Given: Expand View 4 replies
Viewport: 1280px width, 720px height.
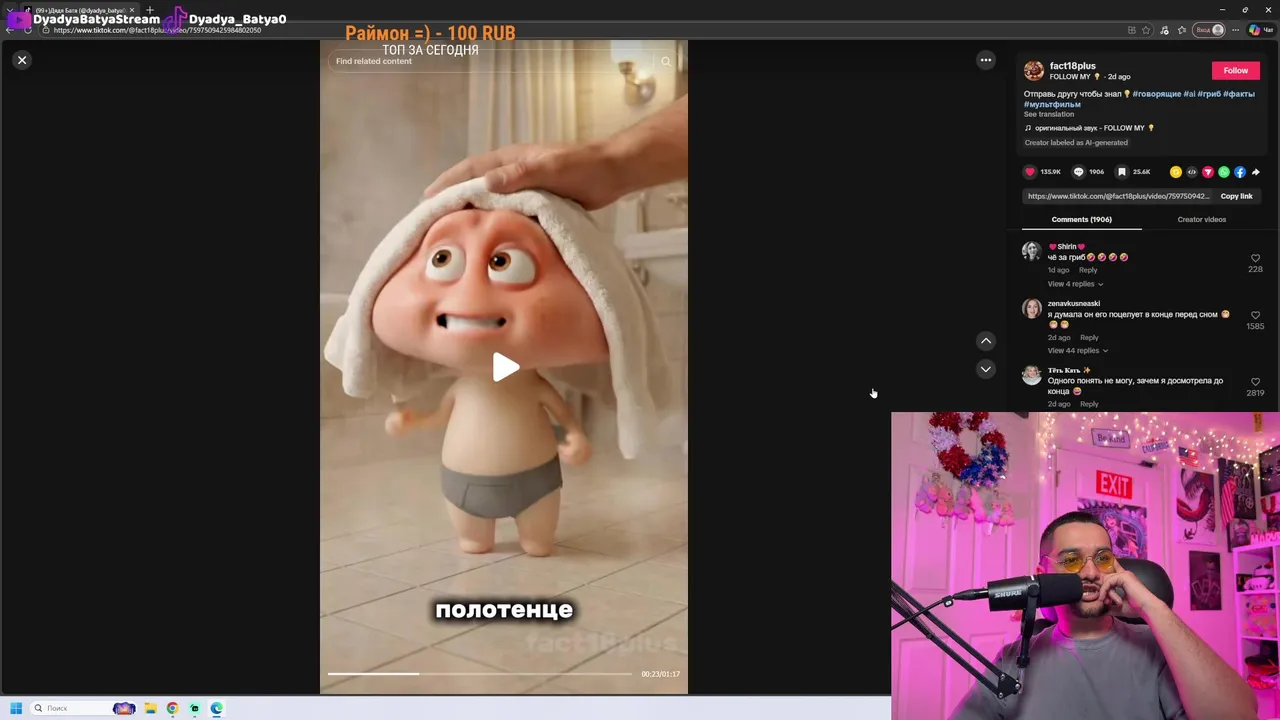Looking at the screenshot, I should click(x=1075, y=284).
